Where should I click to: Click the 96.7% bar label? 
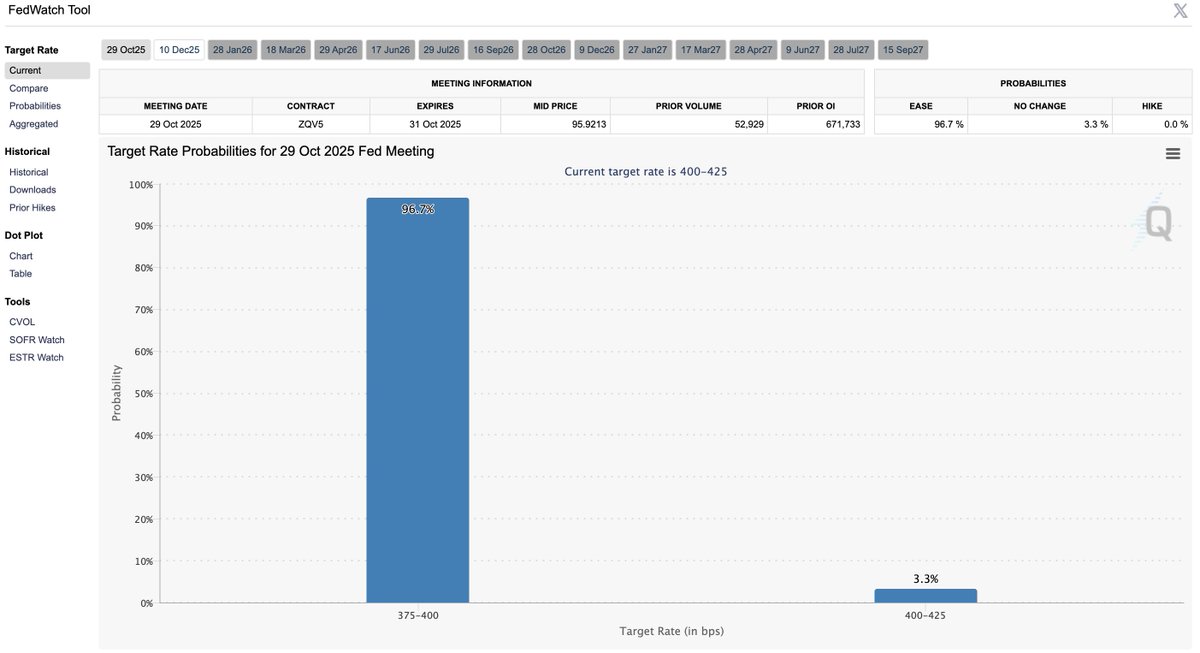[417, 210]
